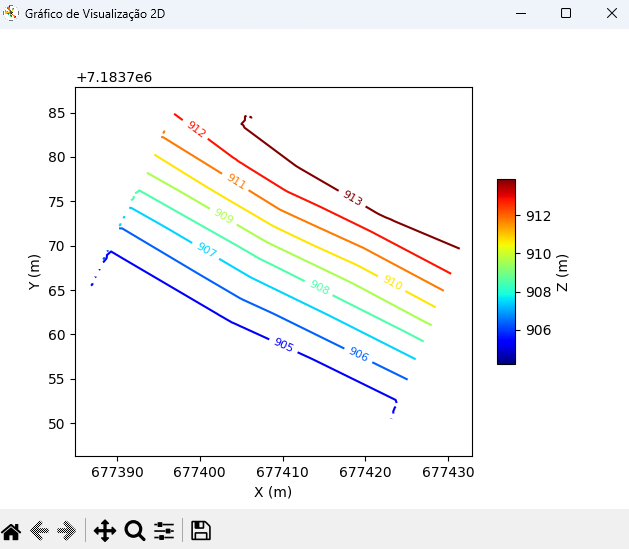The width and height of the screenshot is (629, 549).
Task: Go forward to the next view arrow
Action: (x=67, y=531)
